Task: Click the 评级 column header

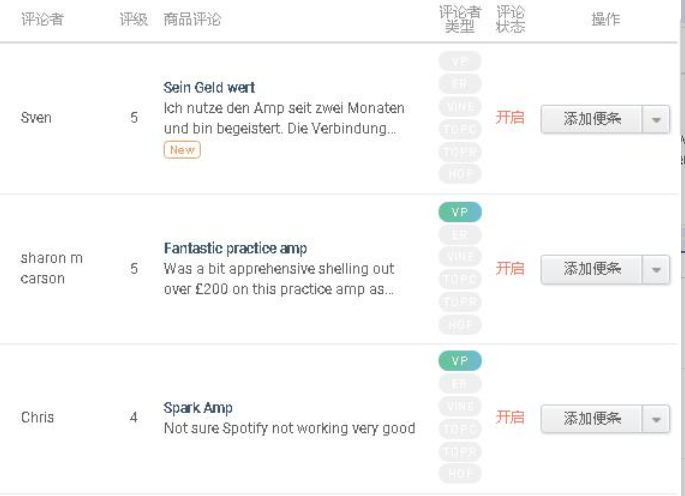Action: [134, 19]
